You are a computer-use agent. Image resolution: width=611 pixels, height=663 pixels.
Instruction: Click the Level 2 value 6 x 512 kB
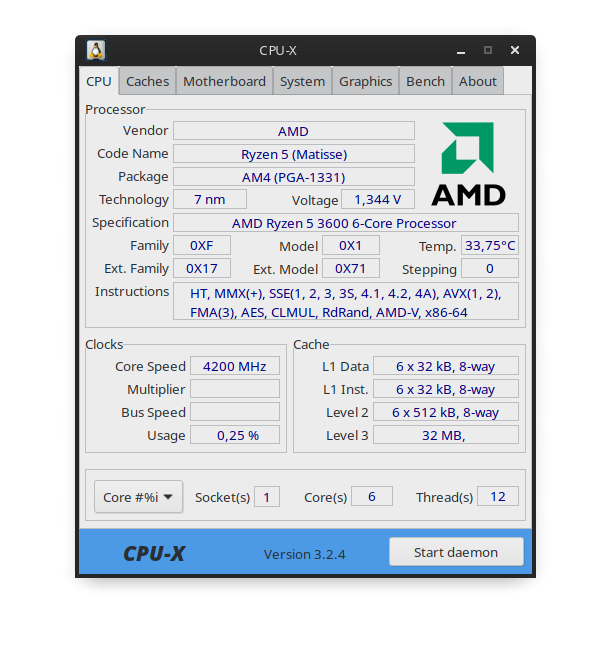(446, 412)
